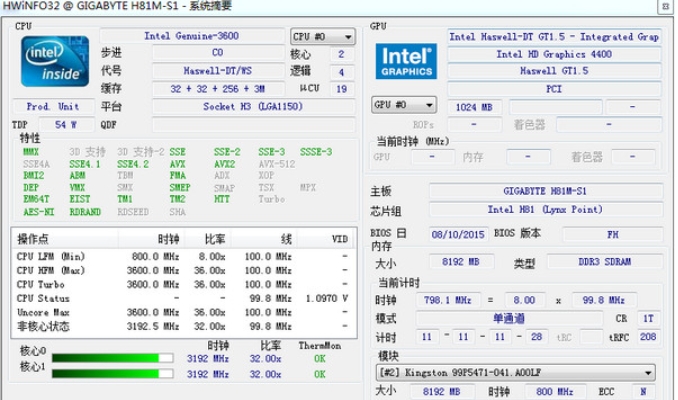Click the DDR3 SDRAM memory type field

[x=604, y=262]
